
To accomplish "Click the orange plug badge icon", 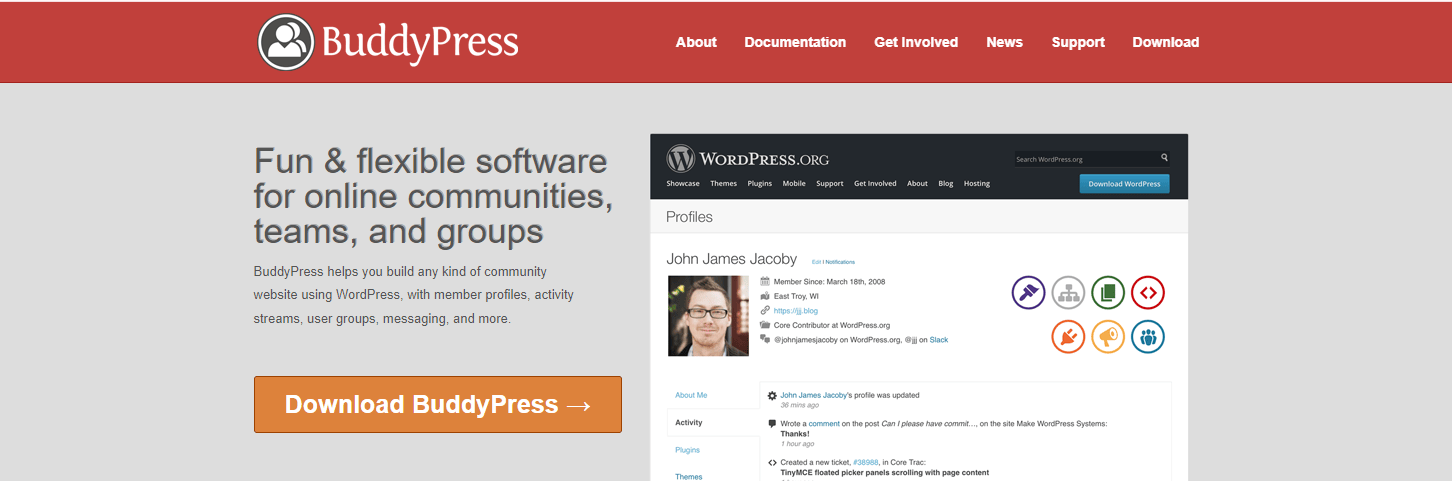I will click(x=1068, y=337).
